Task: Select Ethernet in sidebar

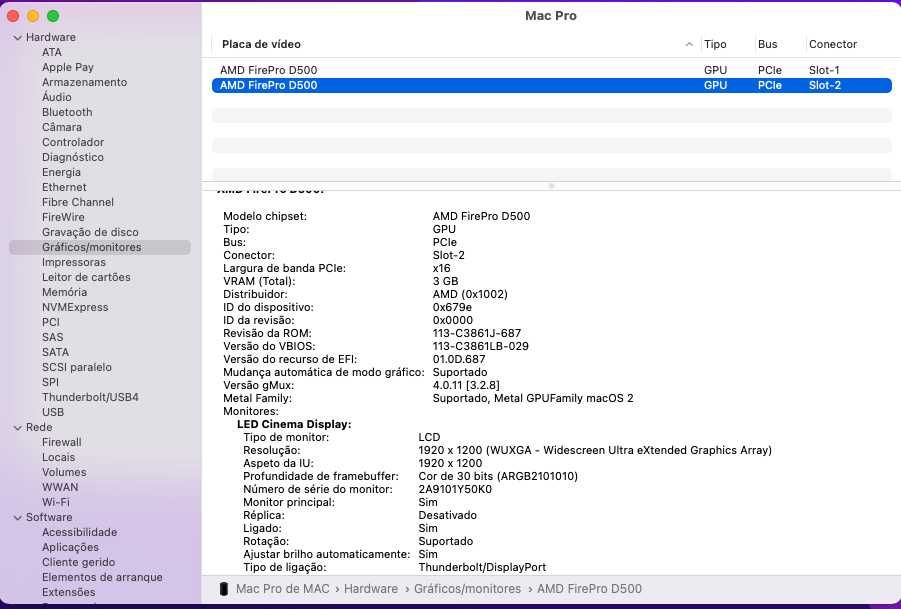Action: tap(64, 187)
